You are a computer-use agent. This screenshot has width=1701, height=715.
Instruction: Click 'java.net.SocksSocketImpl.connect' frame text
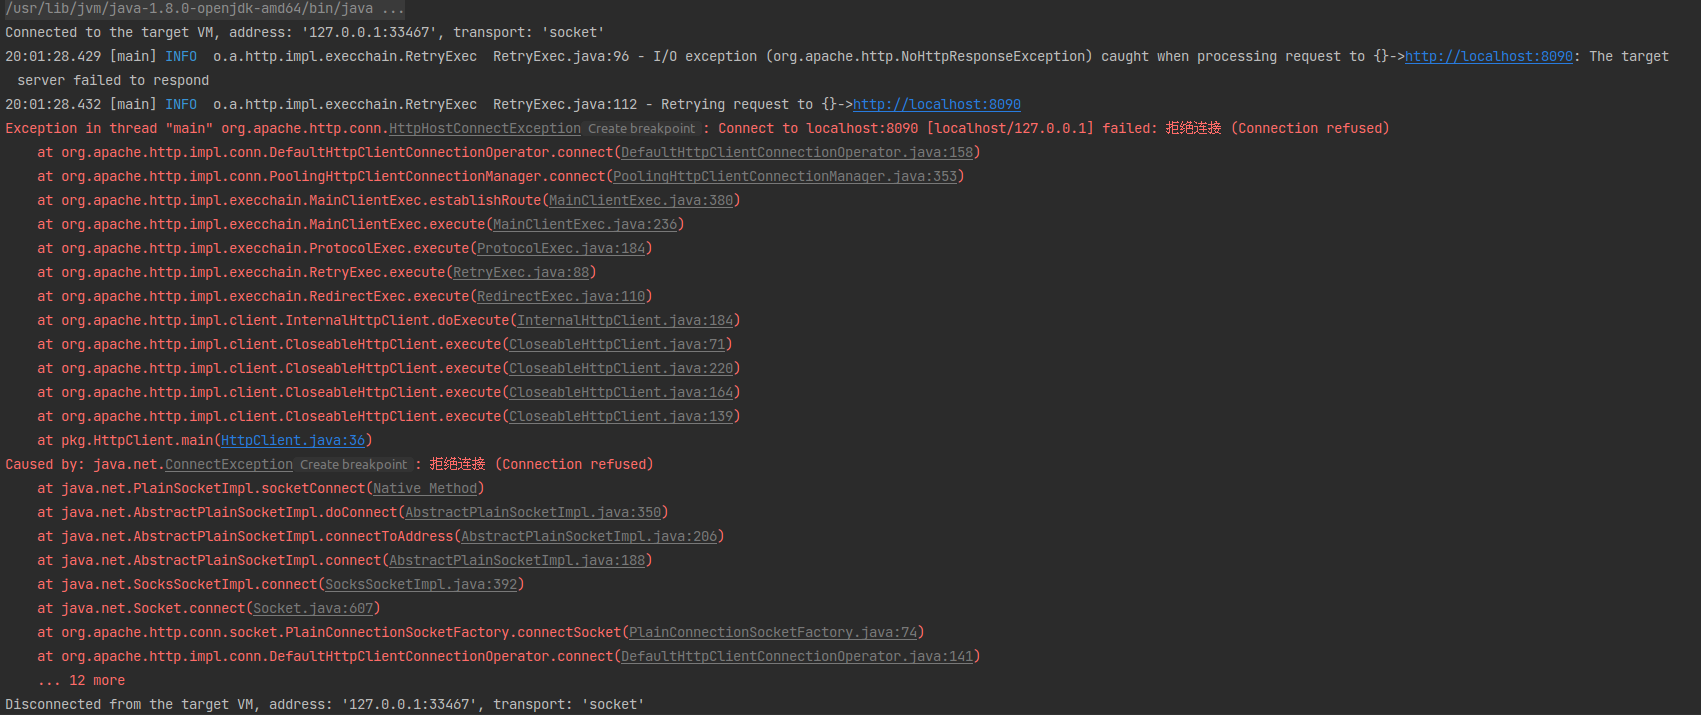pyautogui.click(x=189, y=584)
